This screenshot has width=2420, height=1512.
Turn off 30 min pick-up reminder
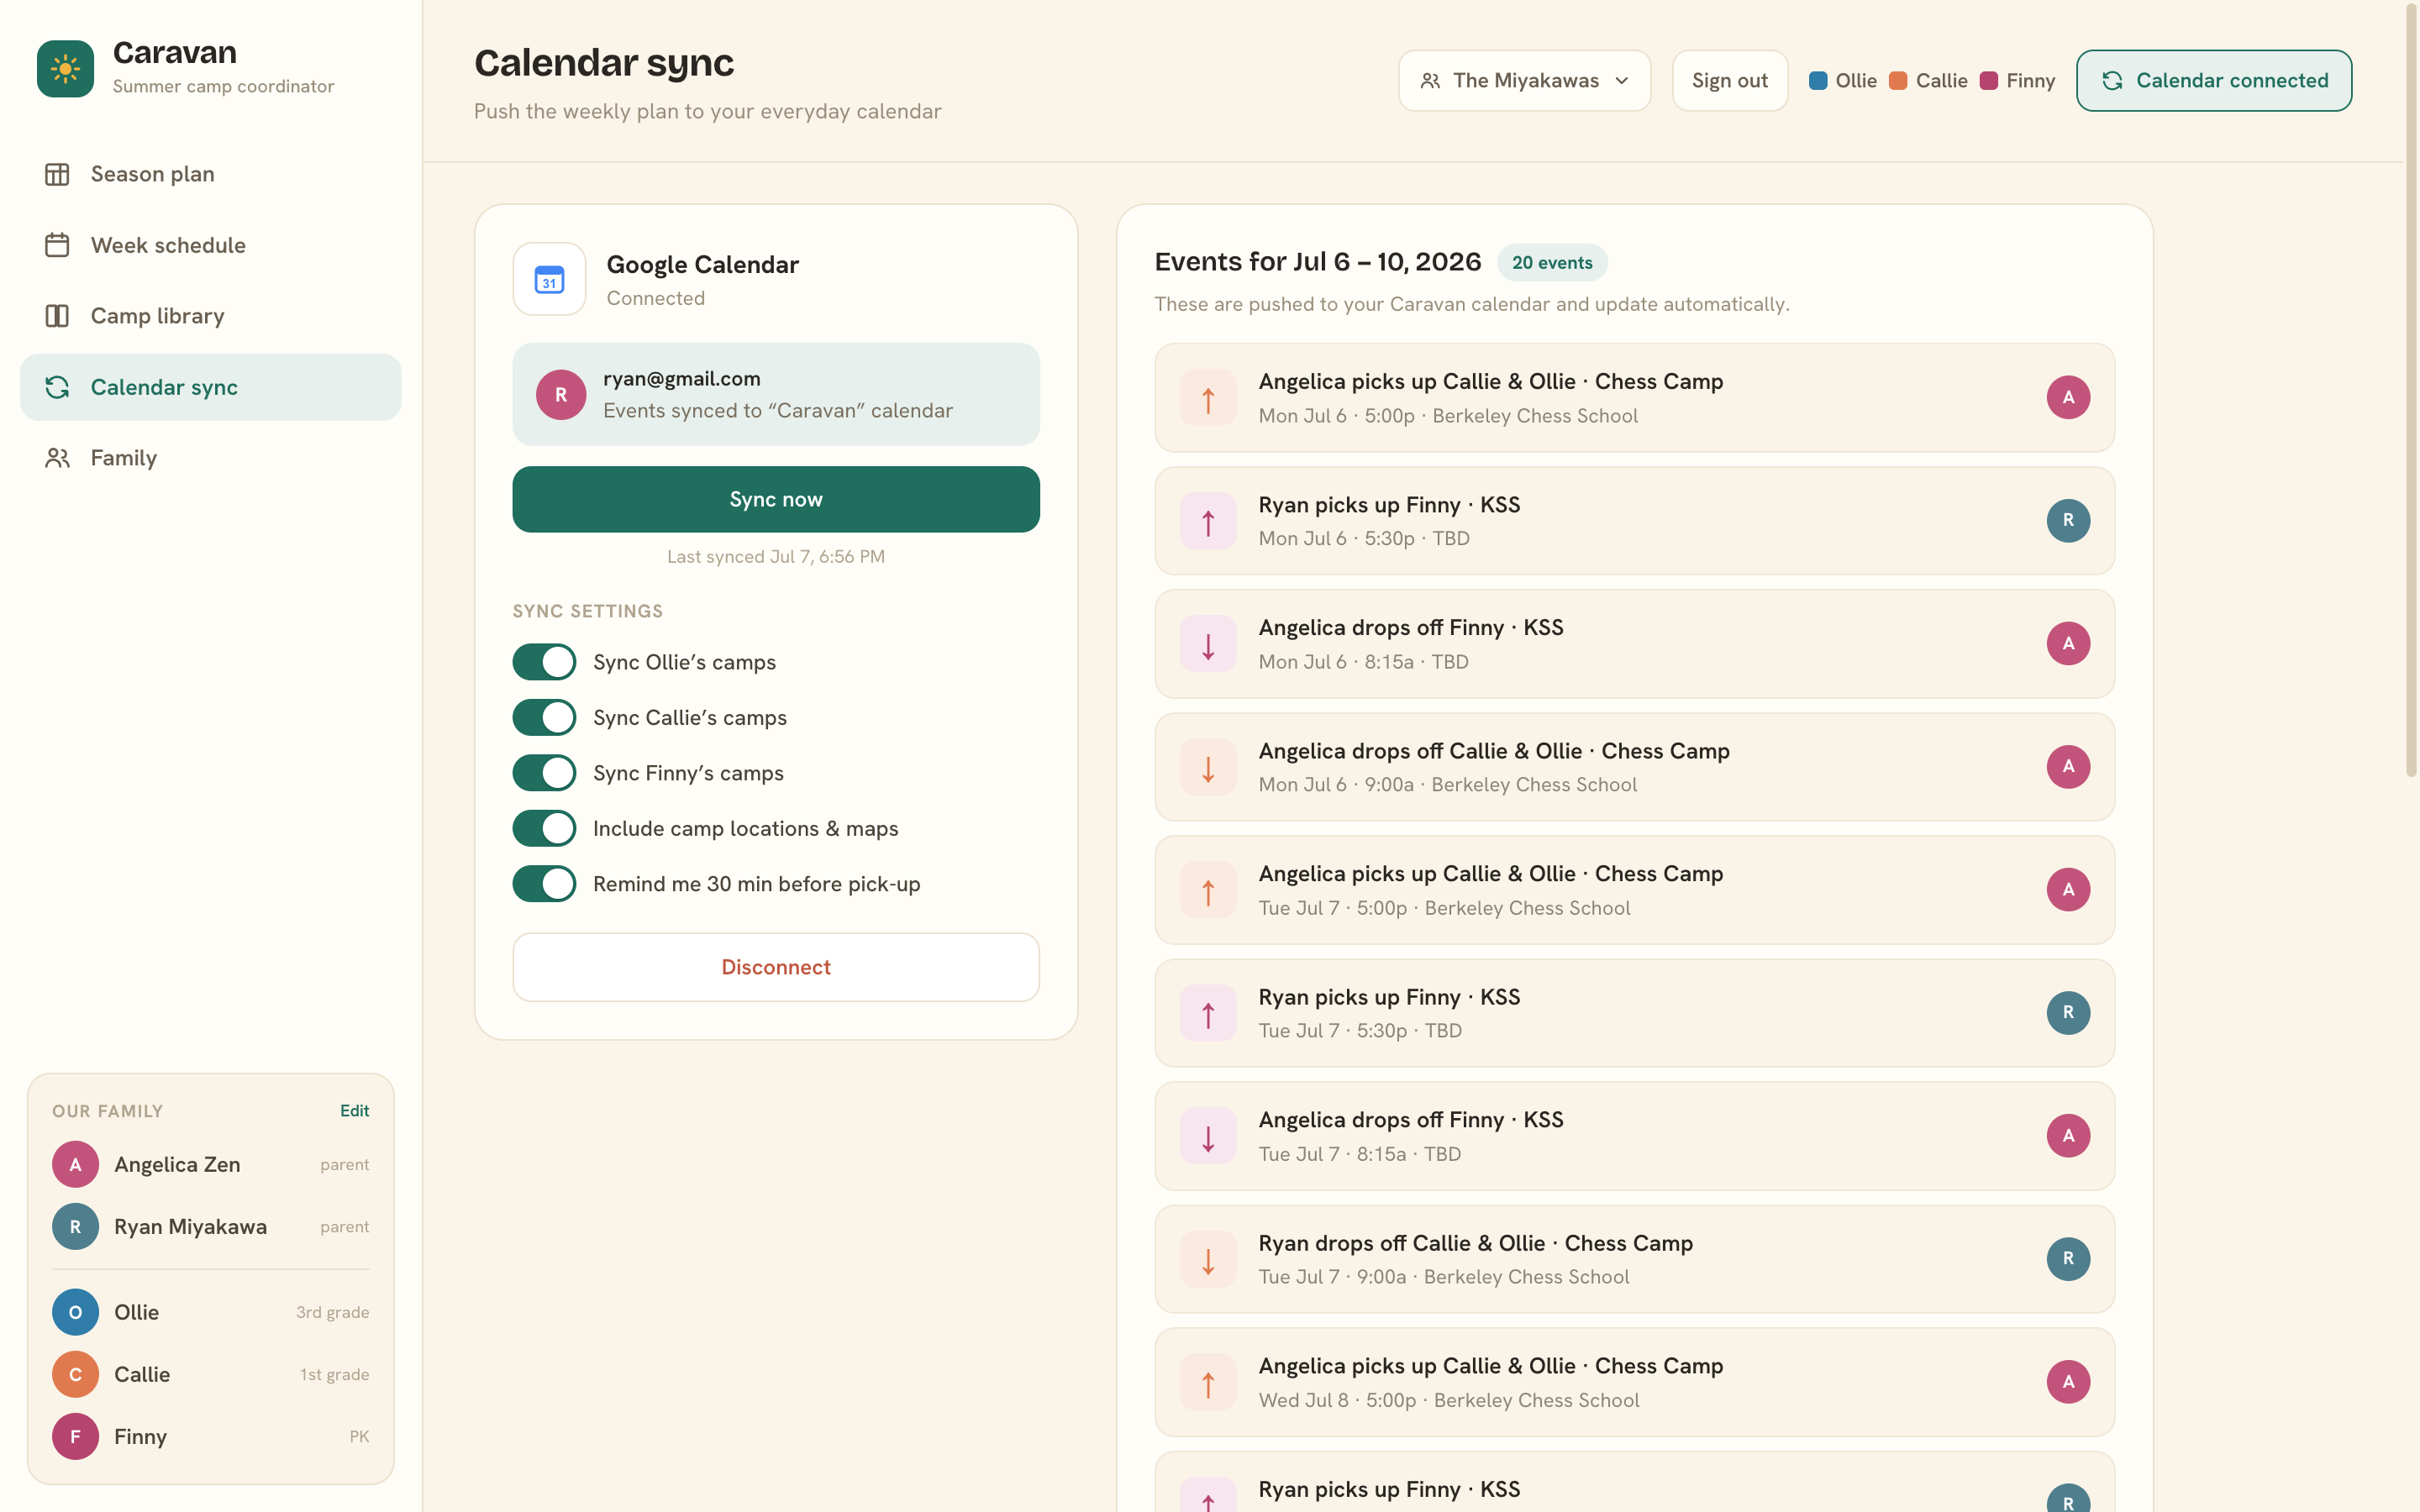pyautogui.click(x=544, y=884)
